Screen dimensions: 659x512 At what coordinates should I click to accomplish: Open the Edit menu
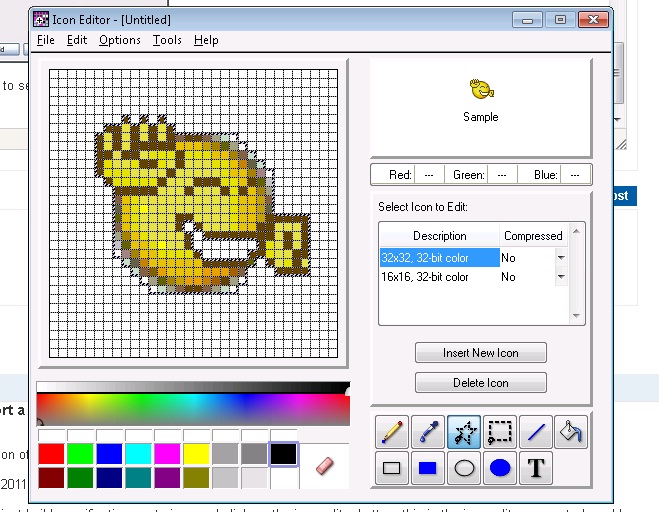point(77,40)
